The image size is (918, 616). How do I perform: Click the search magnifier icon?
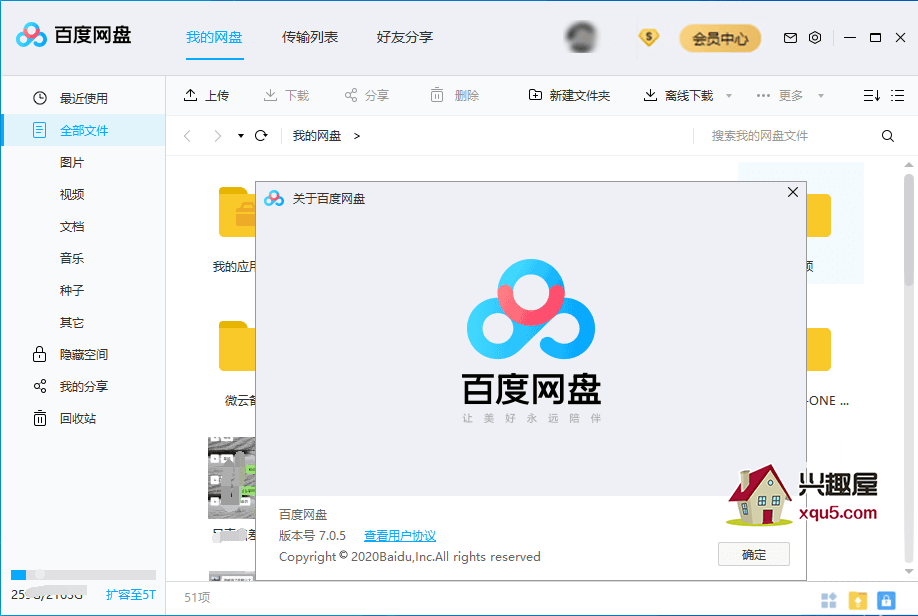(x=888, y=136)
